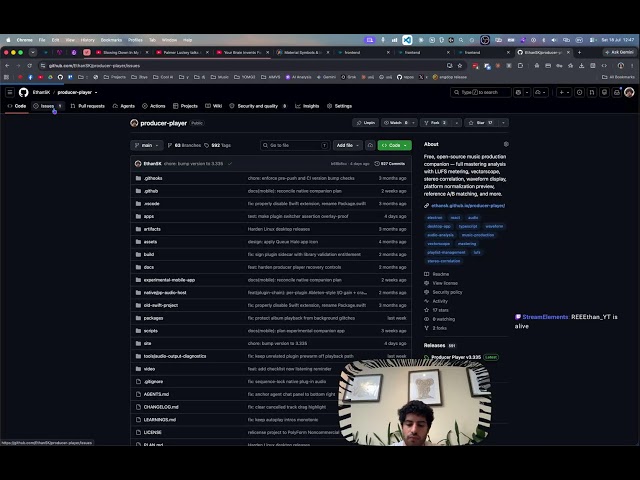Open the 827 Commits history link
This screenshot has height=480, width=640.
(390, 164)
